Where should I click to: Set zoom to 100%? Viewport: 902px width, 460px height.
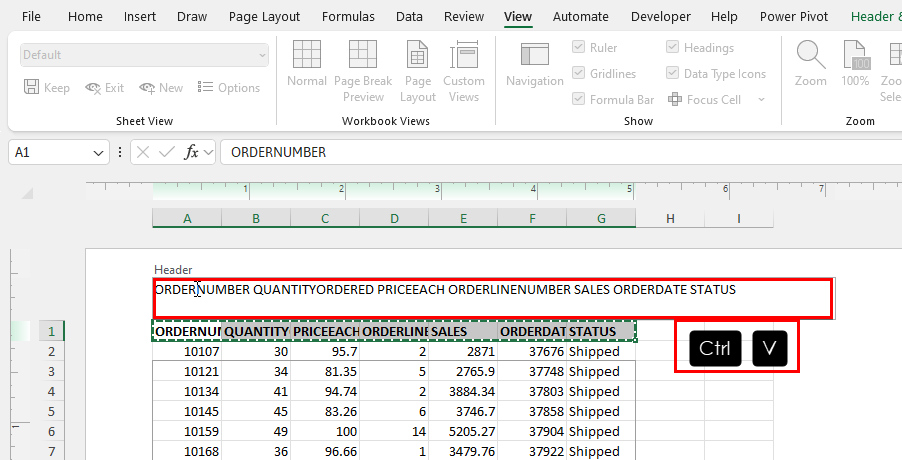(855, 64)
